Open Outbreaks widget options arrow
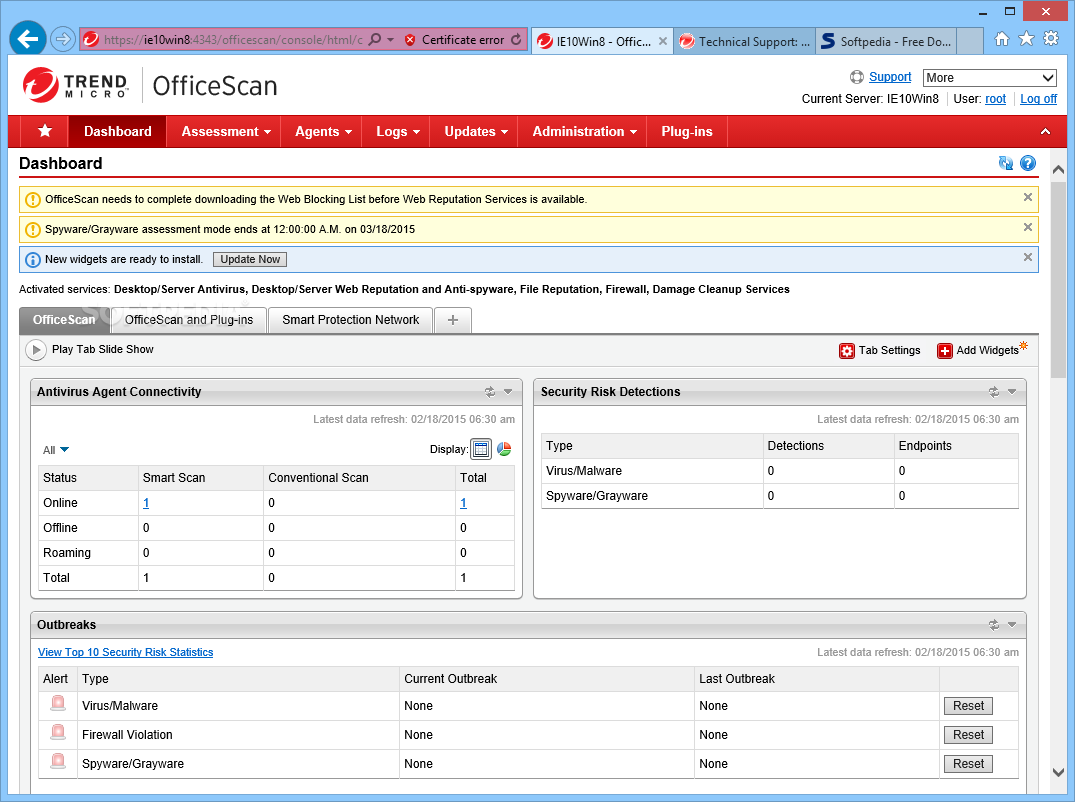The height and width of the screenshot is (802, 1075). (x=1012, y=624)
